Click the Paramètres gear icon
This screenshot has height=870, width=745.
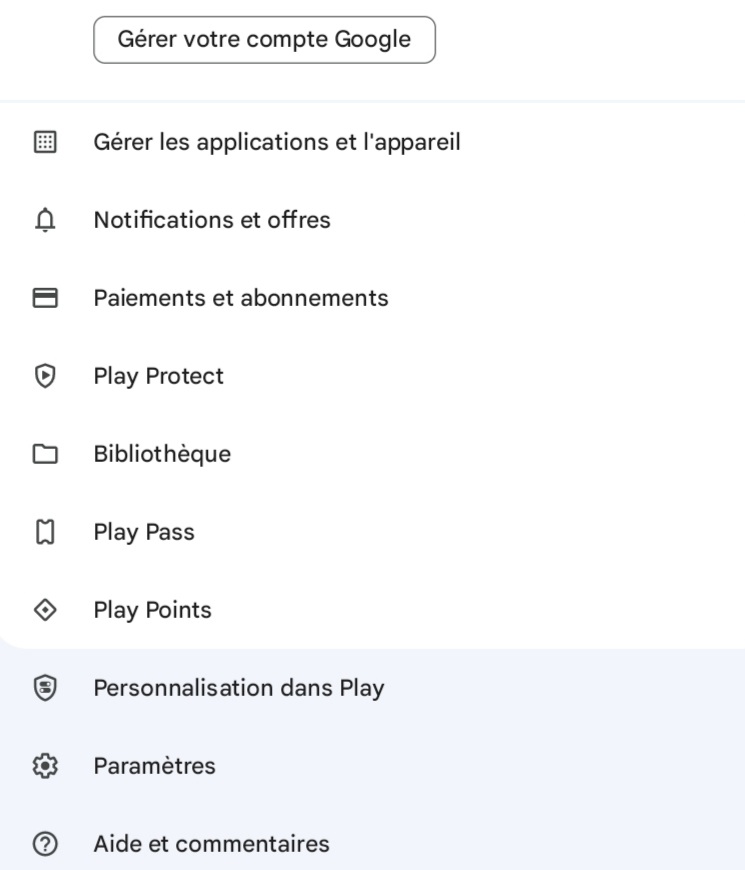coord(45,766)
